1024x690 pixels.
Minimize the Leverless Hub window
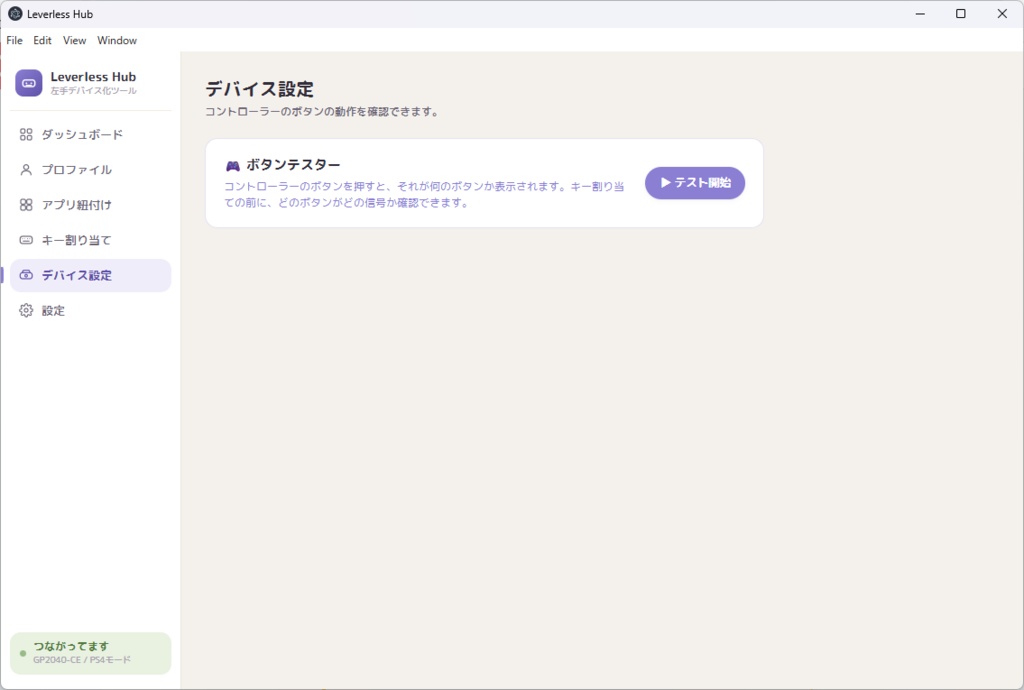(920, 14)
